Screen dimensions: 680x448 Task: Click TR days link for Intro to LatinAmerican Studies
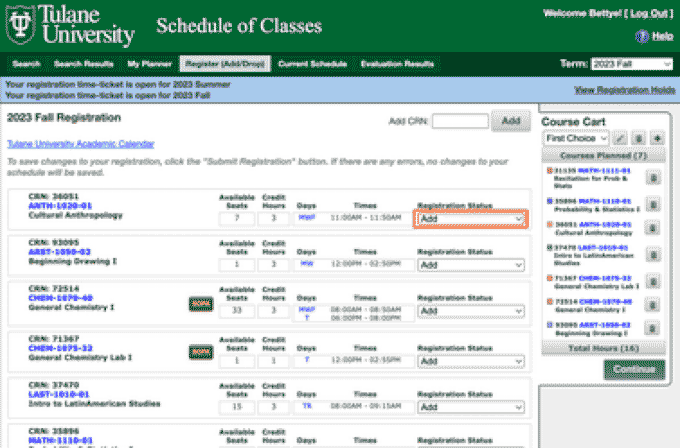(307, 406)
